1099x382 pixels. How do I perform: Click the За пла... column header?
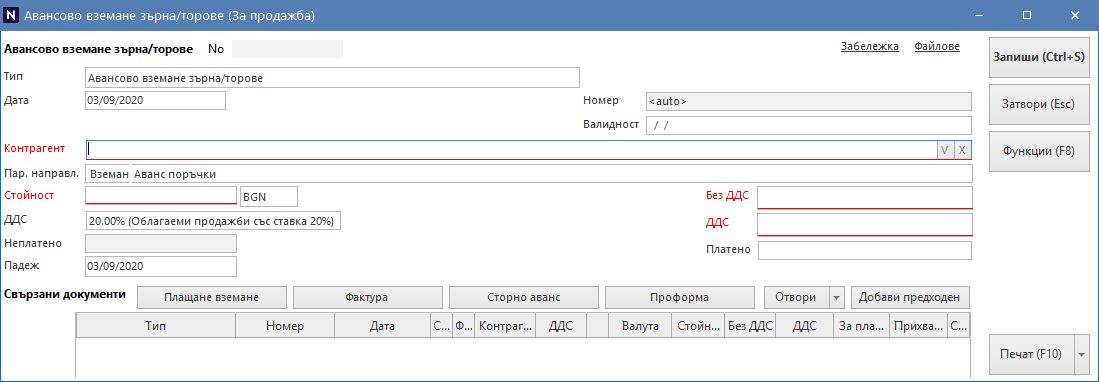[x=861, y=326]
